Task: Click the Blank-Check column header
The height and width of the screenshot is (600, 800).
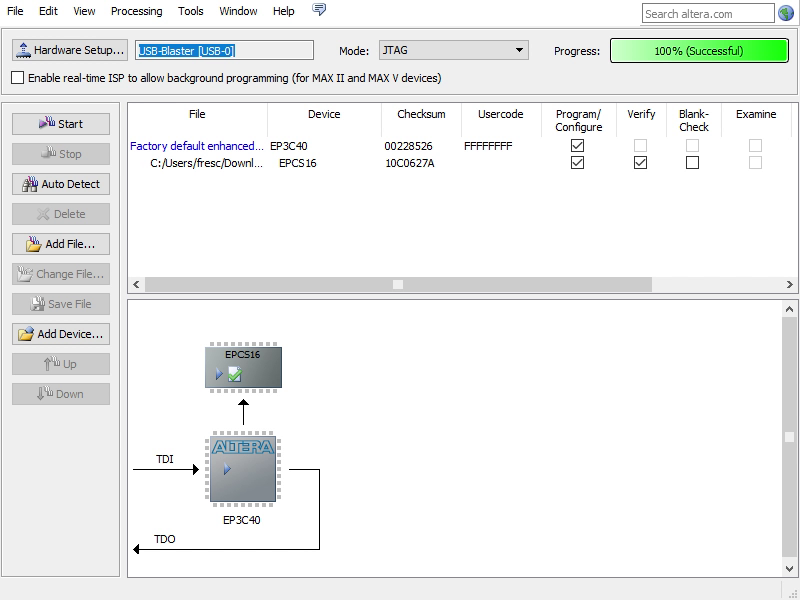Action: coord(694,120)
